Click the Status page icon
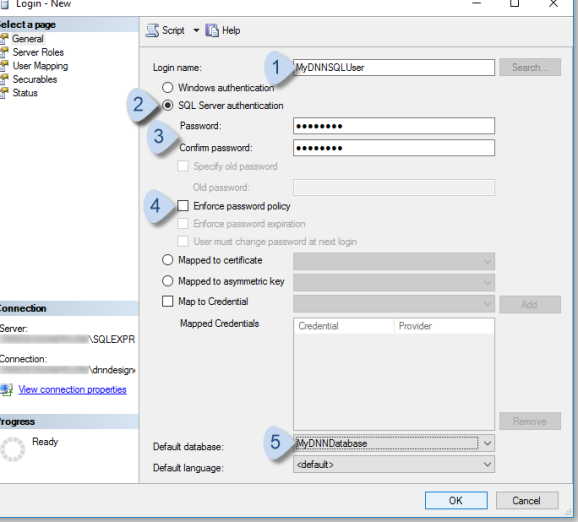This screenshot has width=578, height=522. 4,93
